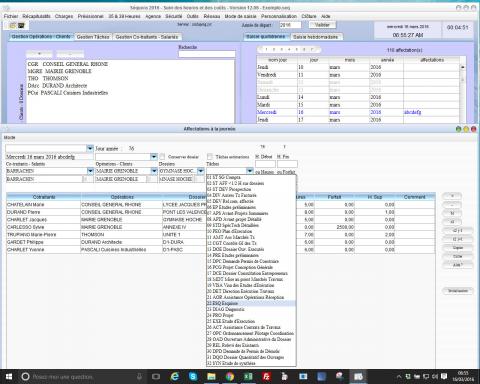Select THOMSON in client list
This screenshot has height=384, width=480.
click(x=48, y=78)
